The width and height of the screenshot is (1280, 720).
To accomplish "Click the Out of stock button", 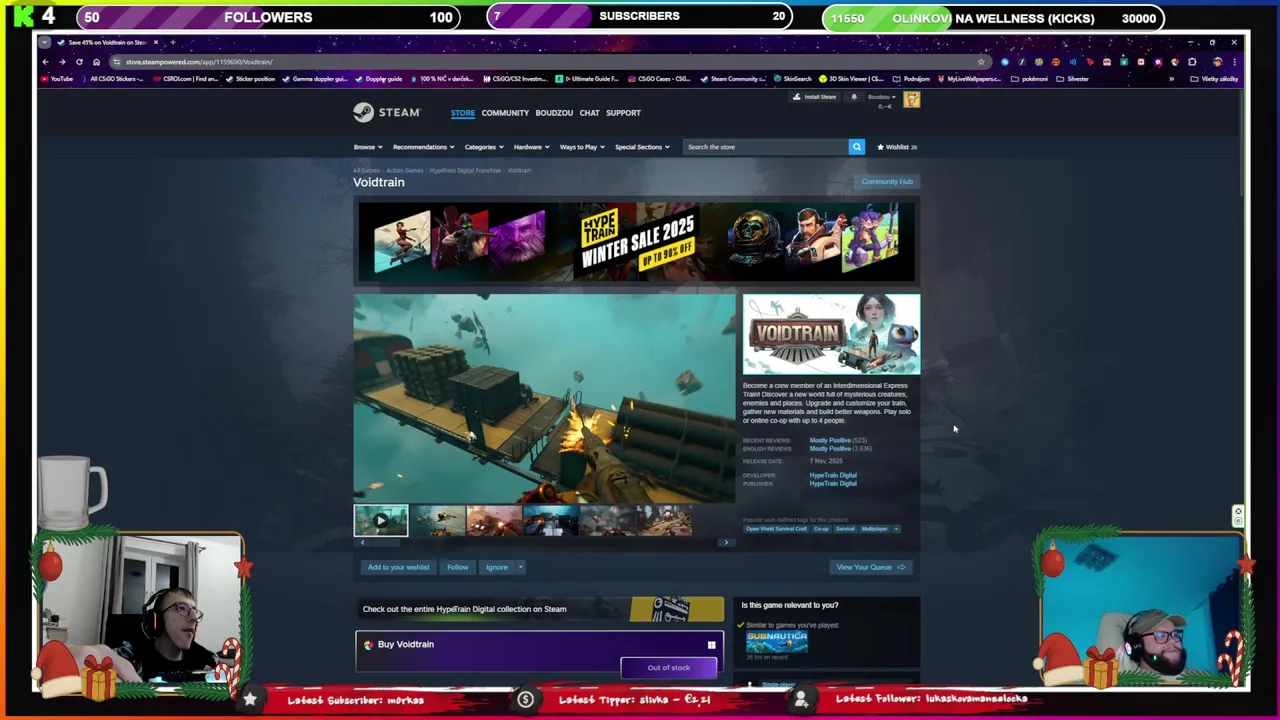I will coord(669,668).
